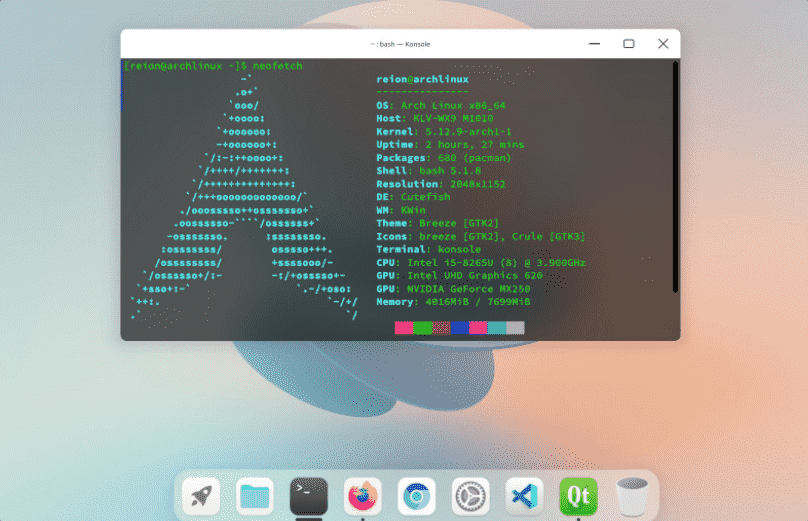Click the 'WM: KWin' line
Viewport: 808px width, 521px height.
[x=401, y=210]
